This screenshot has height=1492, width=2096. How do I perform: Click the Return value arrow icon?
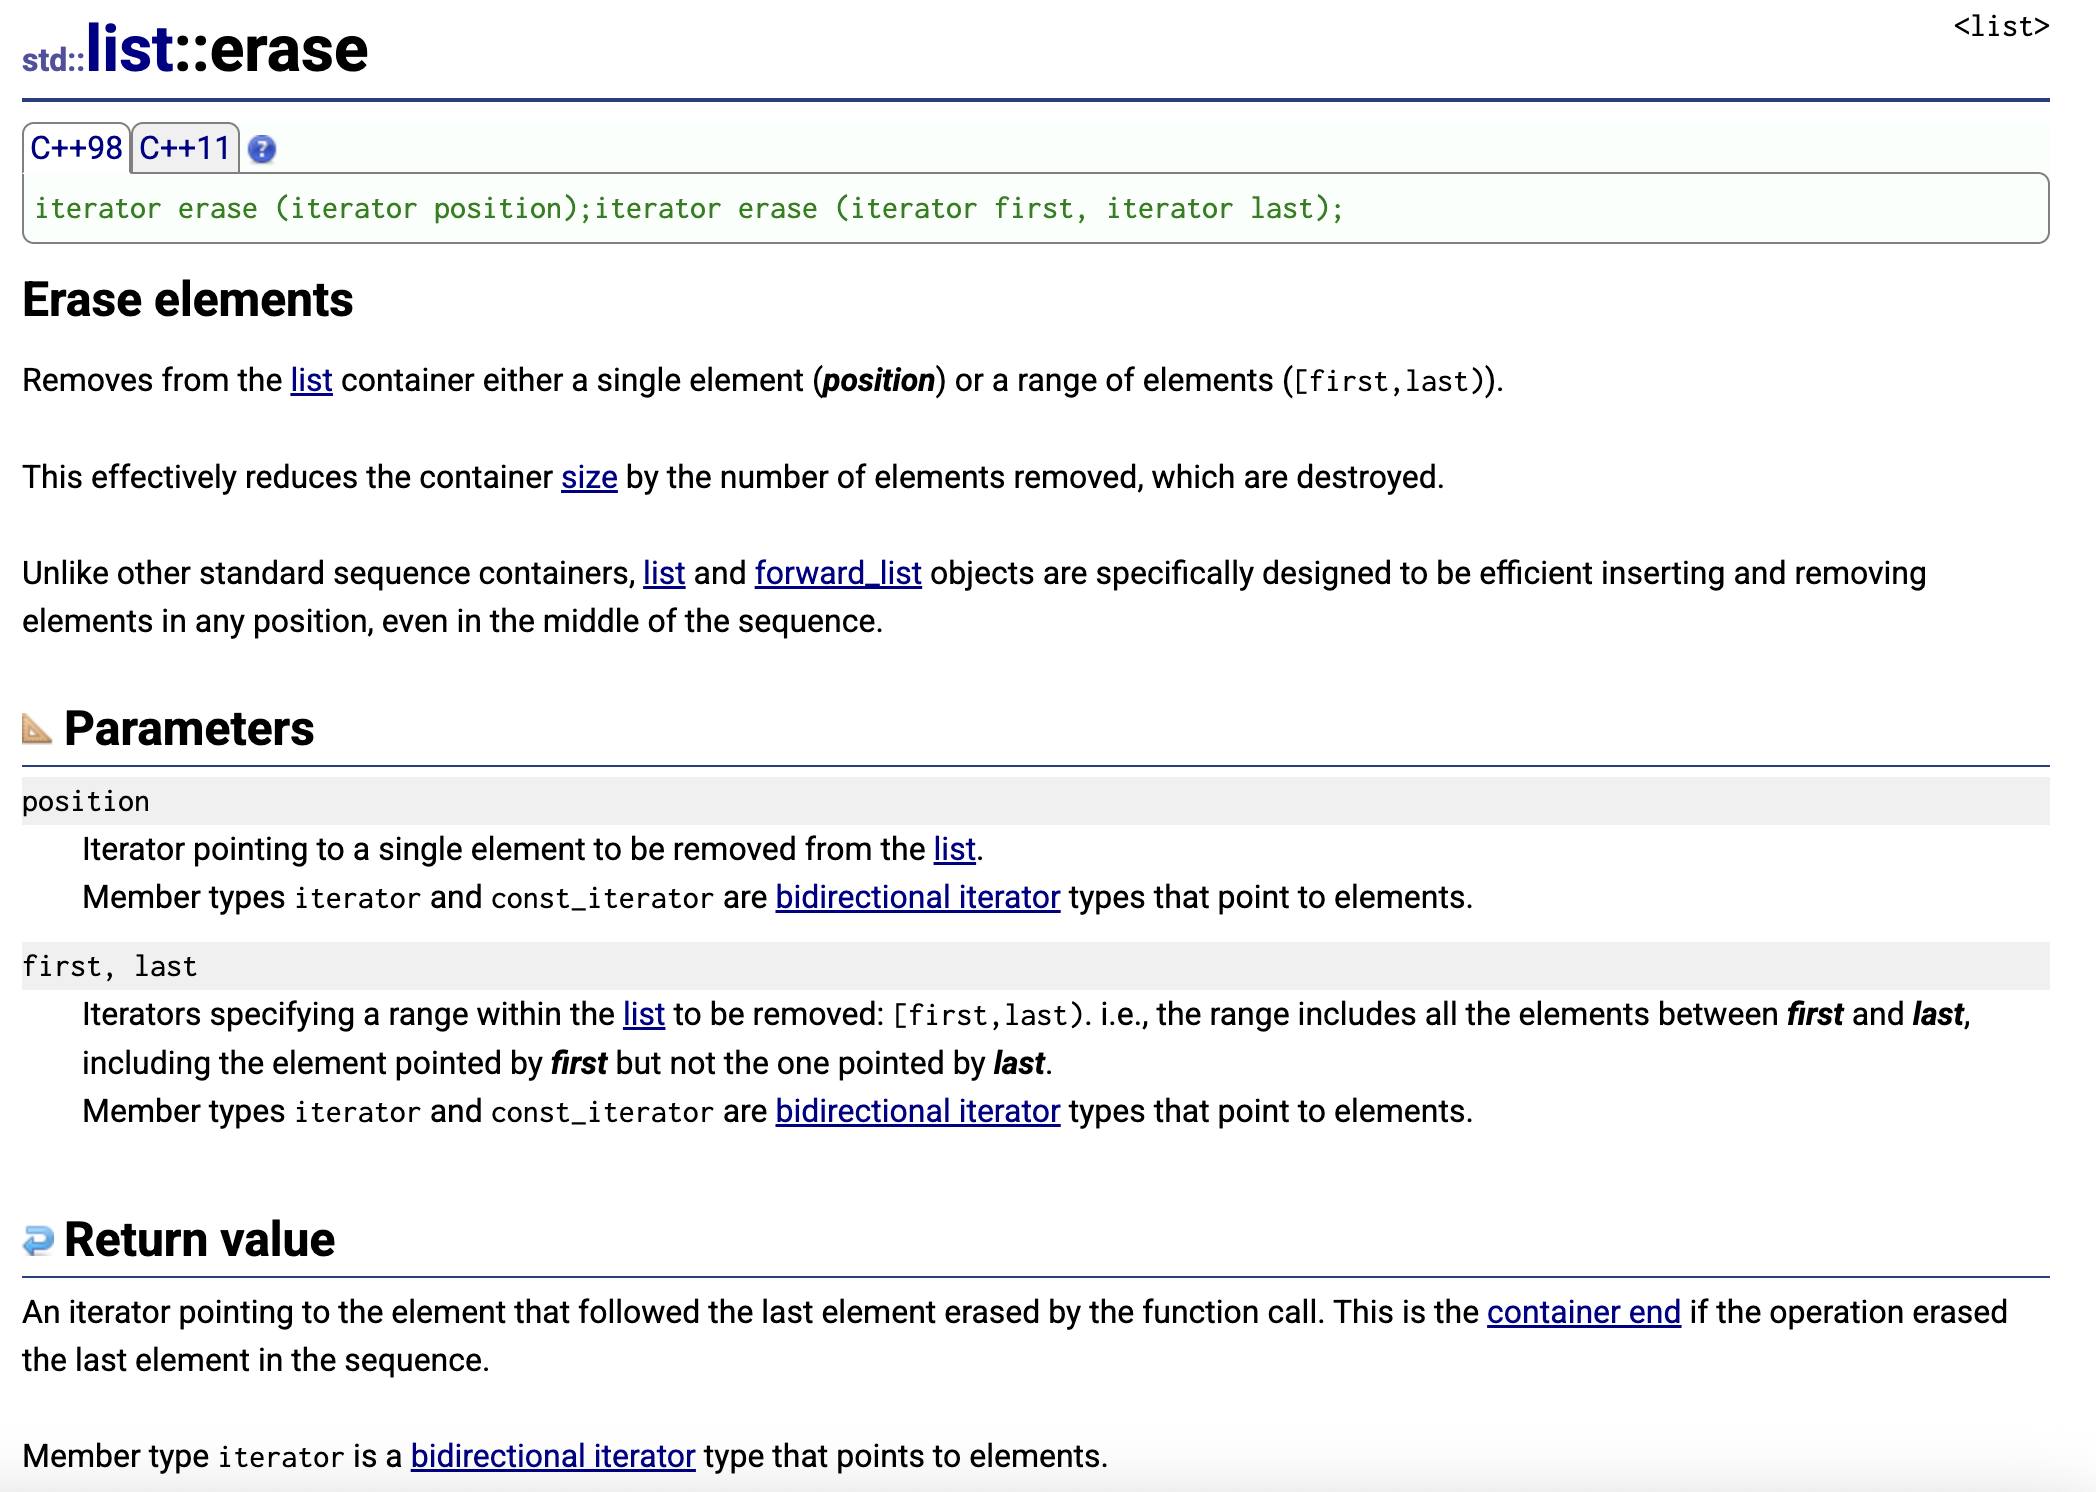(38, 1240)
